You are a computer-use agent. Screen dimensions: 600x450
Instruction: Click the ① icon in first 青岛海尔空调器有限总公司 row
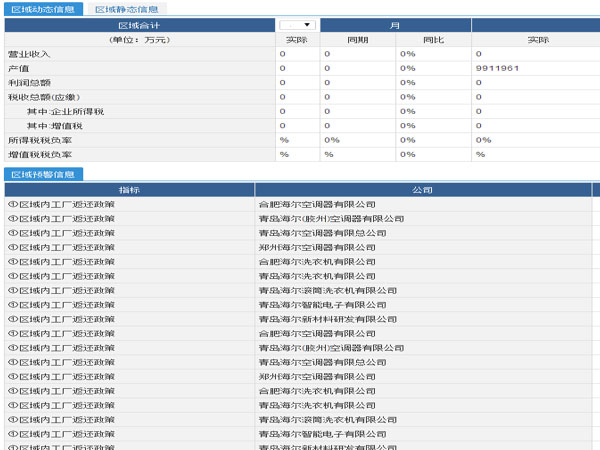(13, 233)
